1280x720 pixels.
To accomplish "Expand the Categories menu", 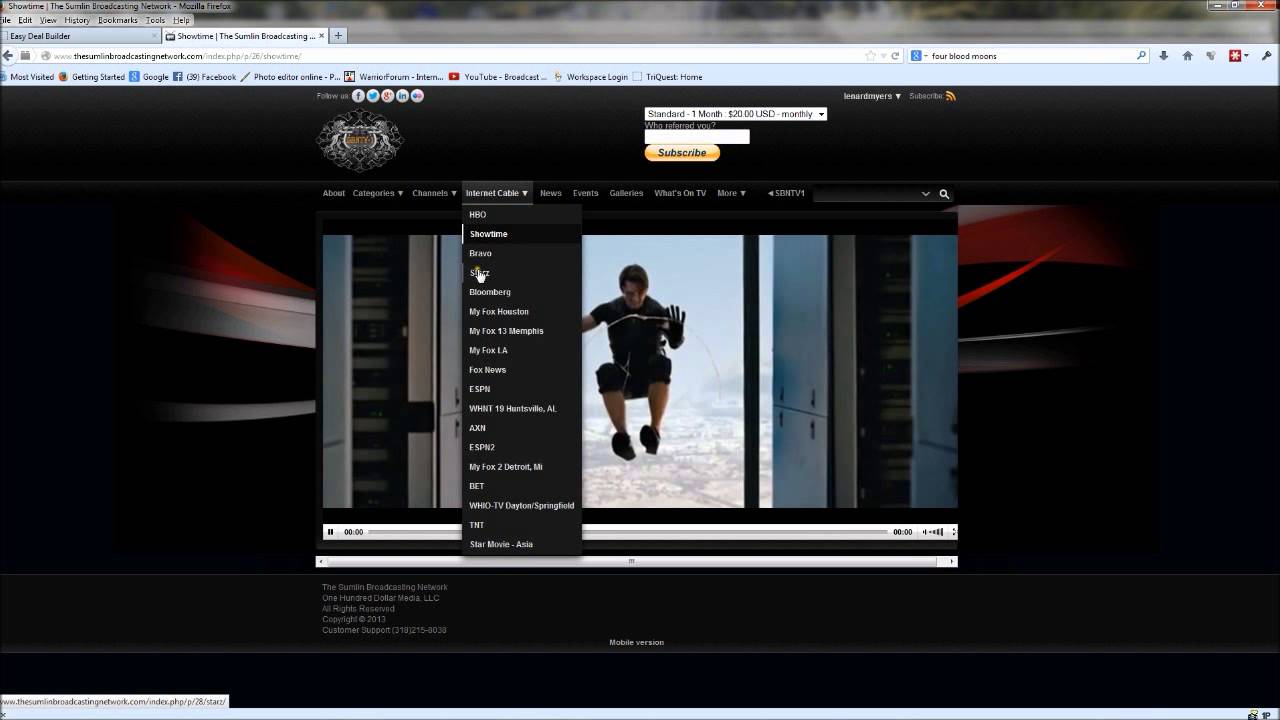I will (378, 193).
